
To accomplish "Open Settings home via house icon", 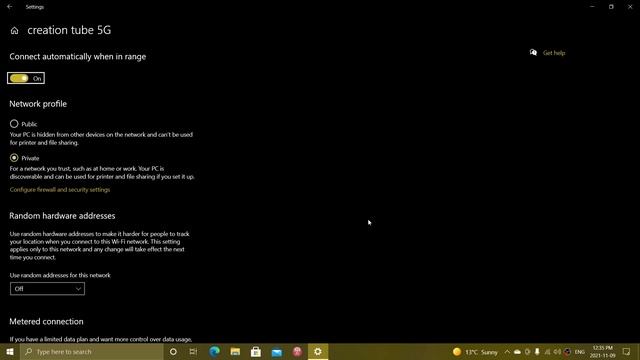I will click(14, 31).
